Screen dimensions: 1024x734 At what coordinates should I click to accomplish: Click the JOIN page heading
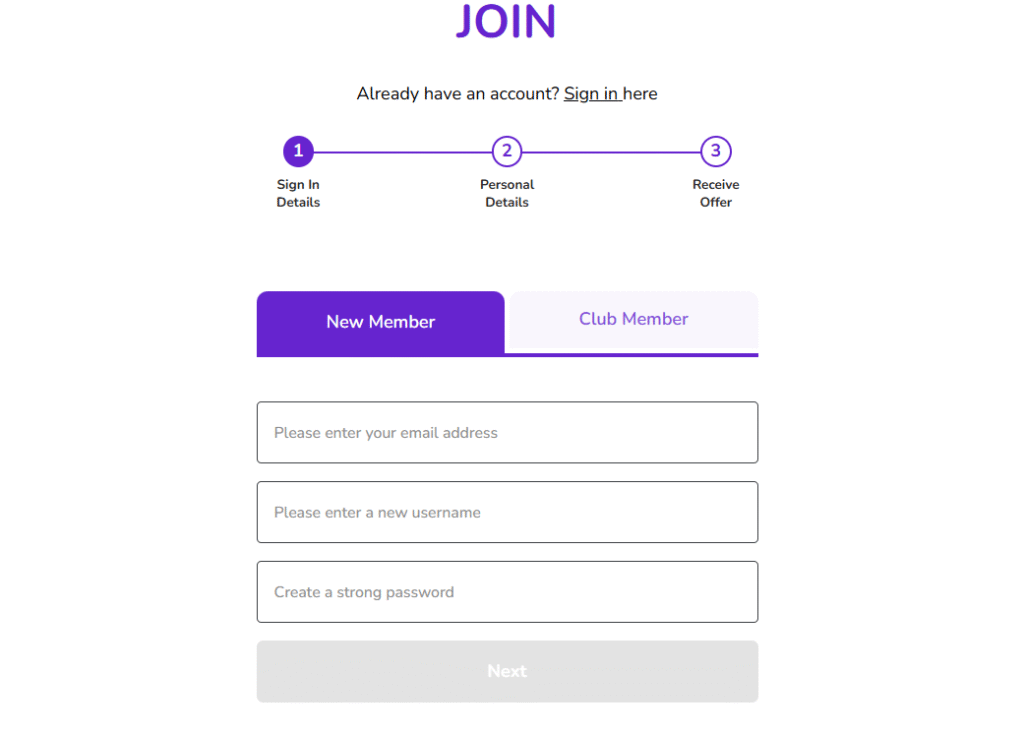click(x=506, y=22)
